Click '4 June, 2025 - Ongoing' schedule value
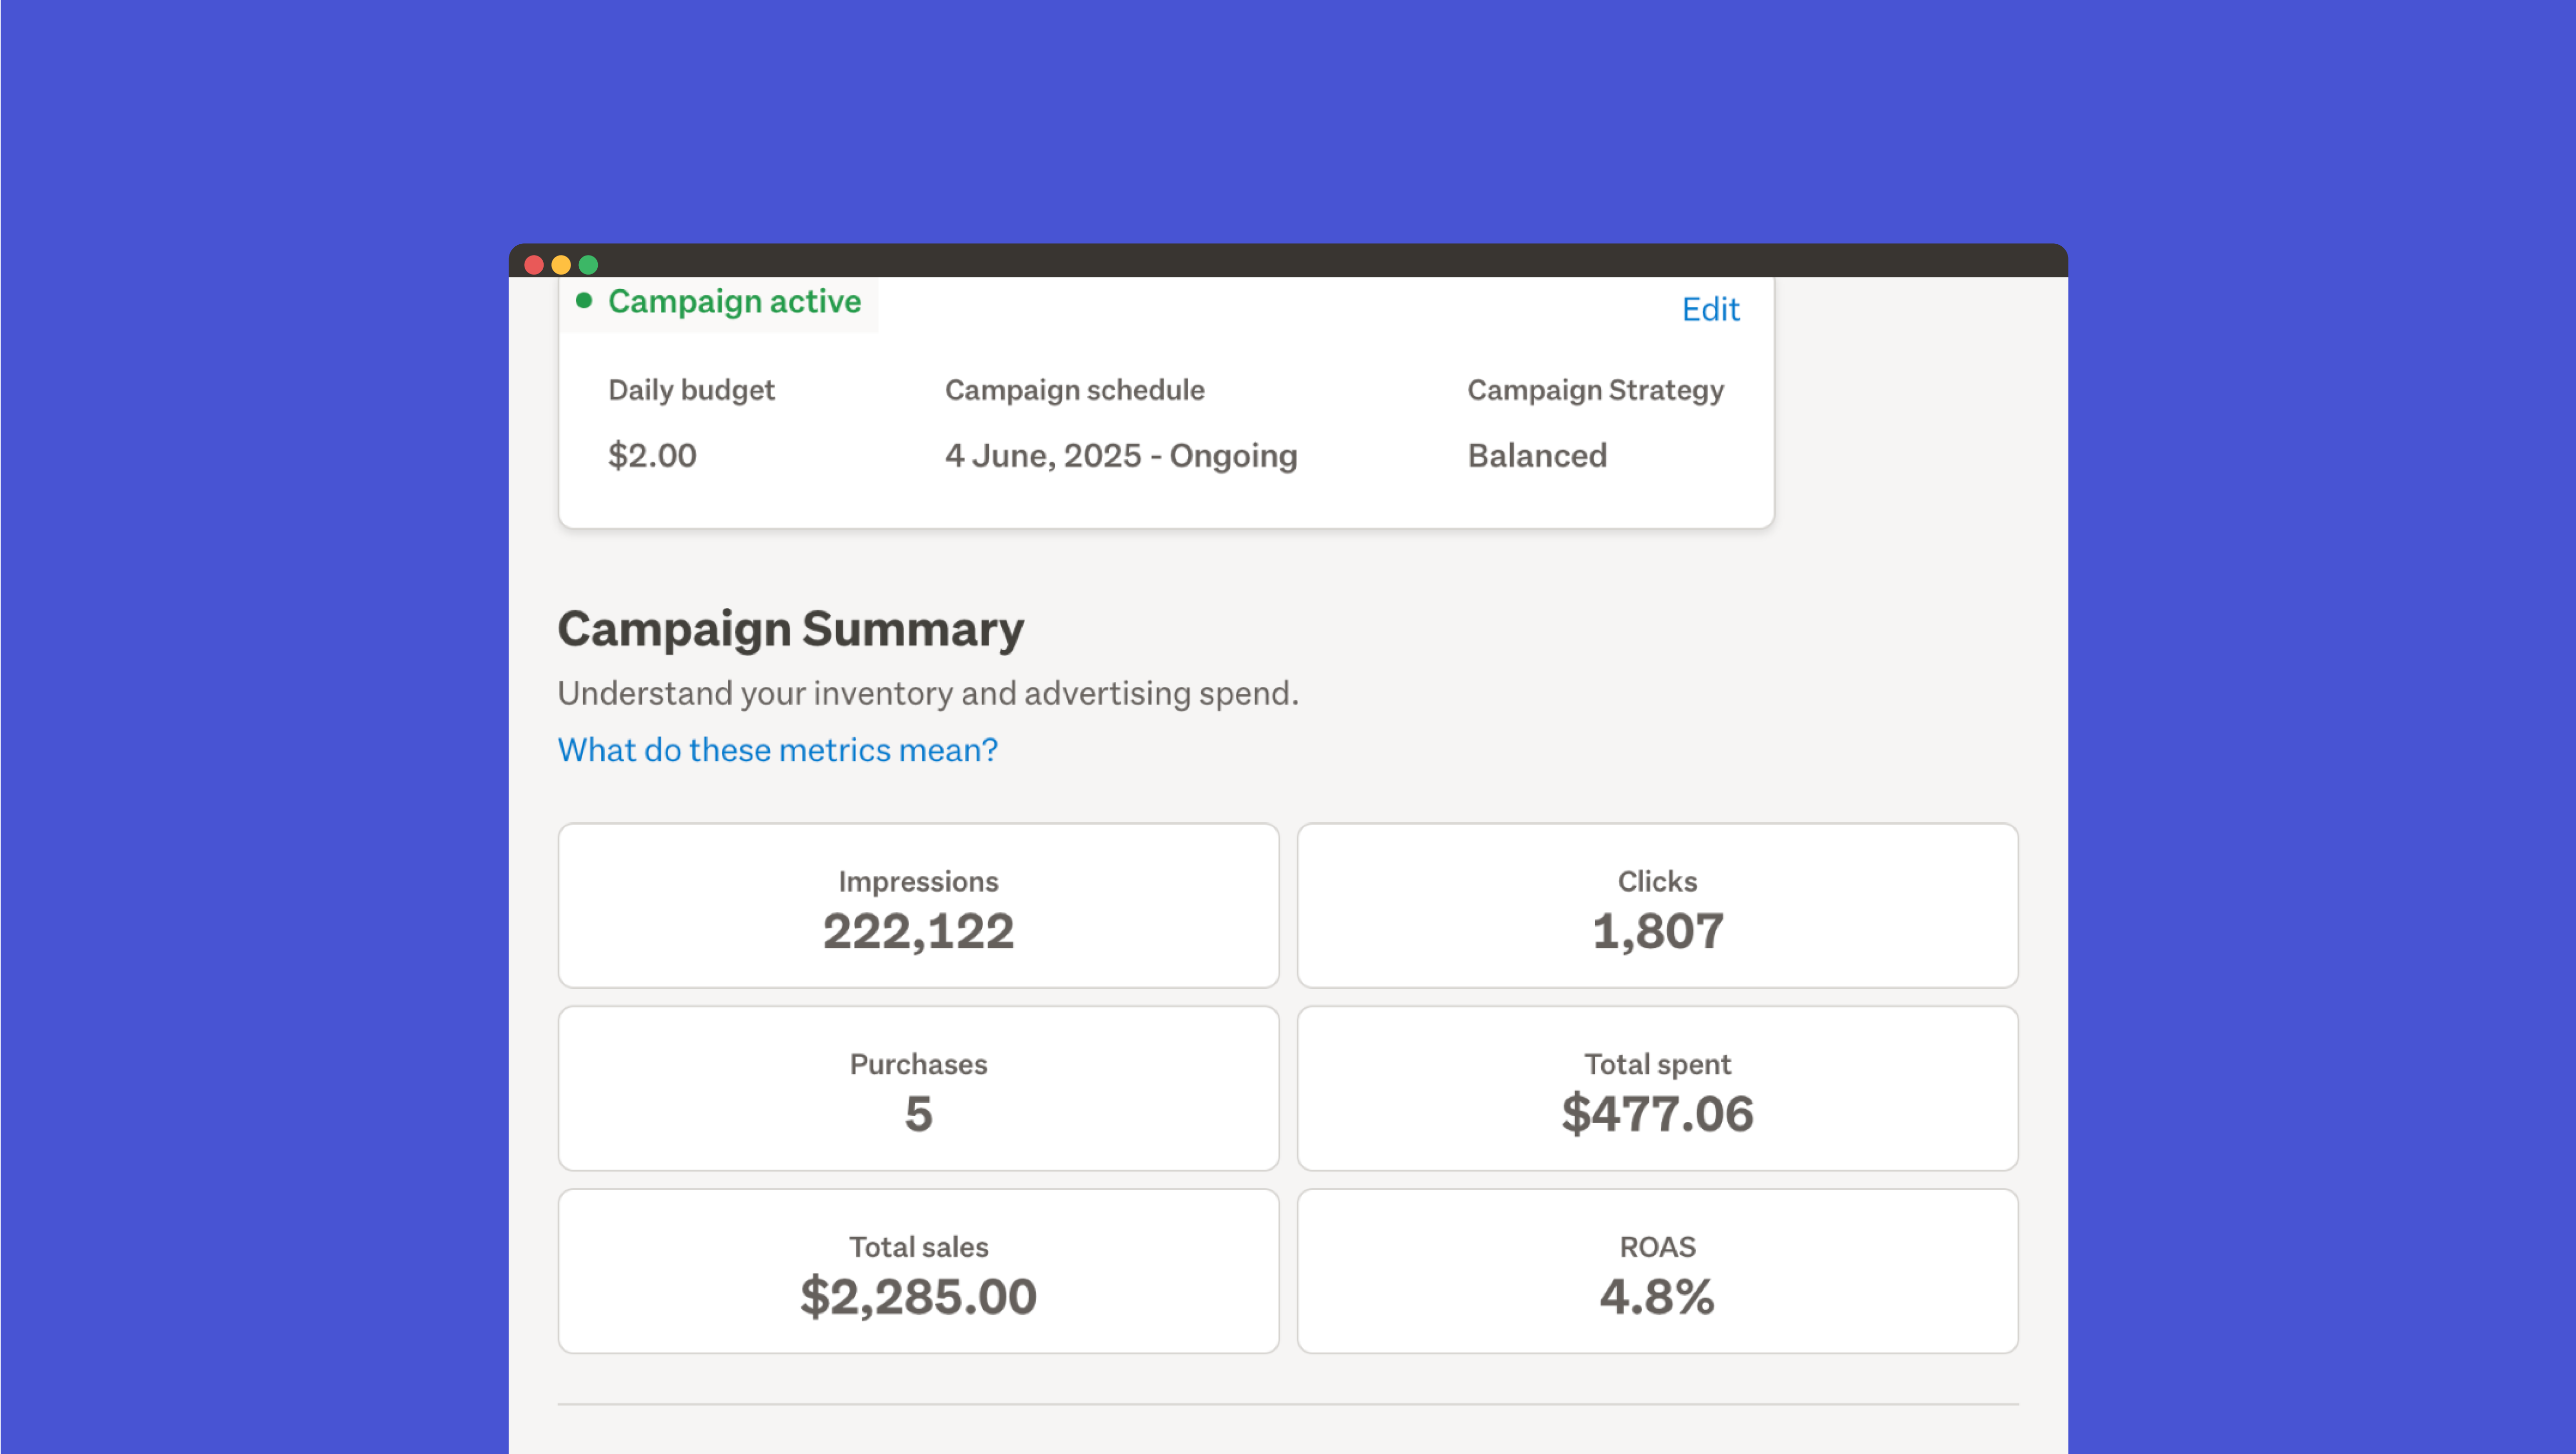This screenshot has width=2576, height=1454. click(x=1121, y=455)
